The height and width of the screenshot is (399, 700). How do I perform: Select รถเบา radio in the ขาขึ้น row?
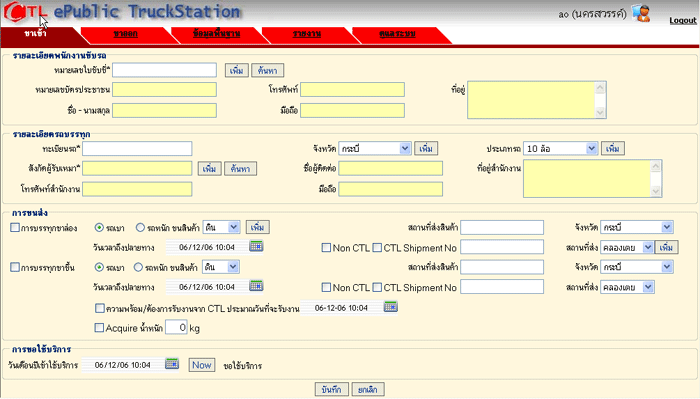coord(99,267)
